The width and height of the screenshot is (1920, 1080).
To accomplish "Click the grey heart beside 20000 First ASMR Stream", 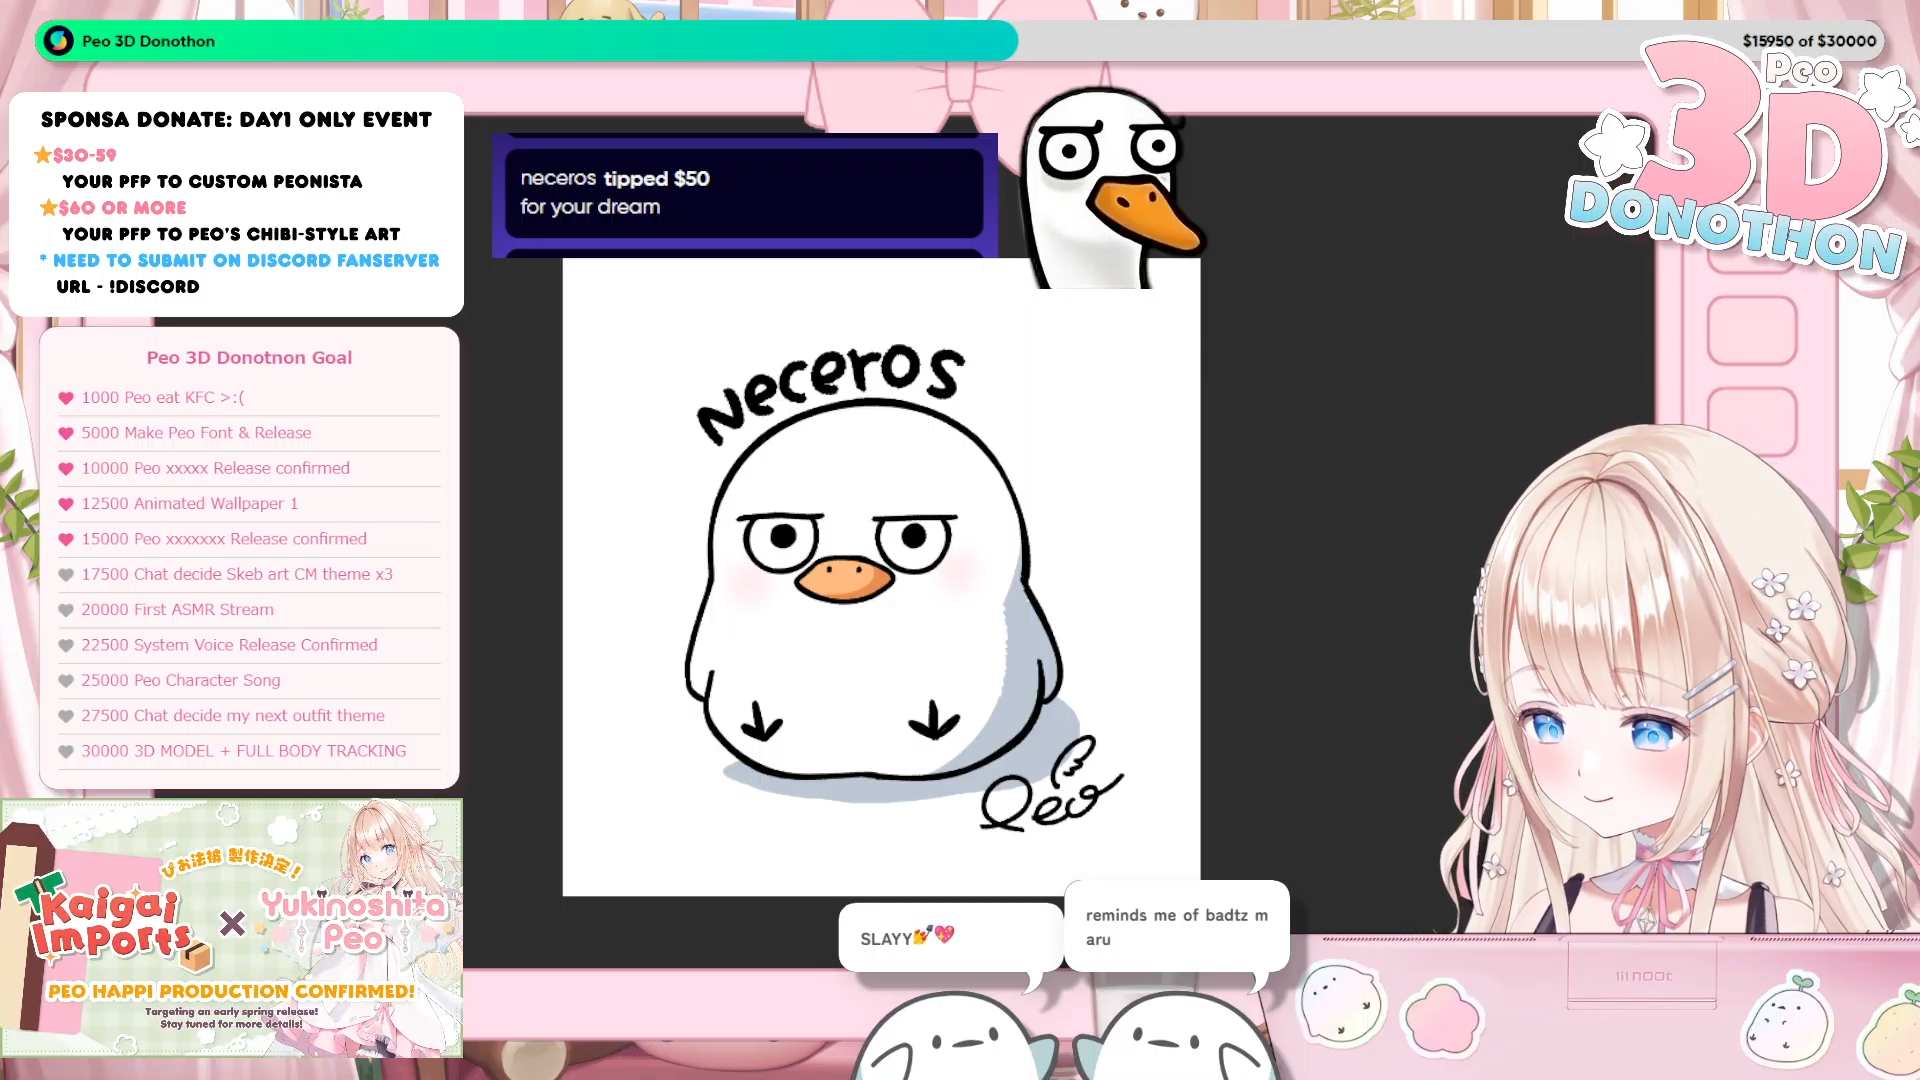I will [66, 610].
